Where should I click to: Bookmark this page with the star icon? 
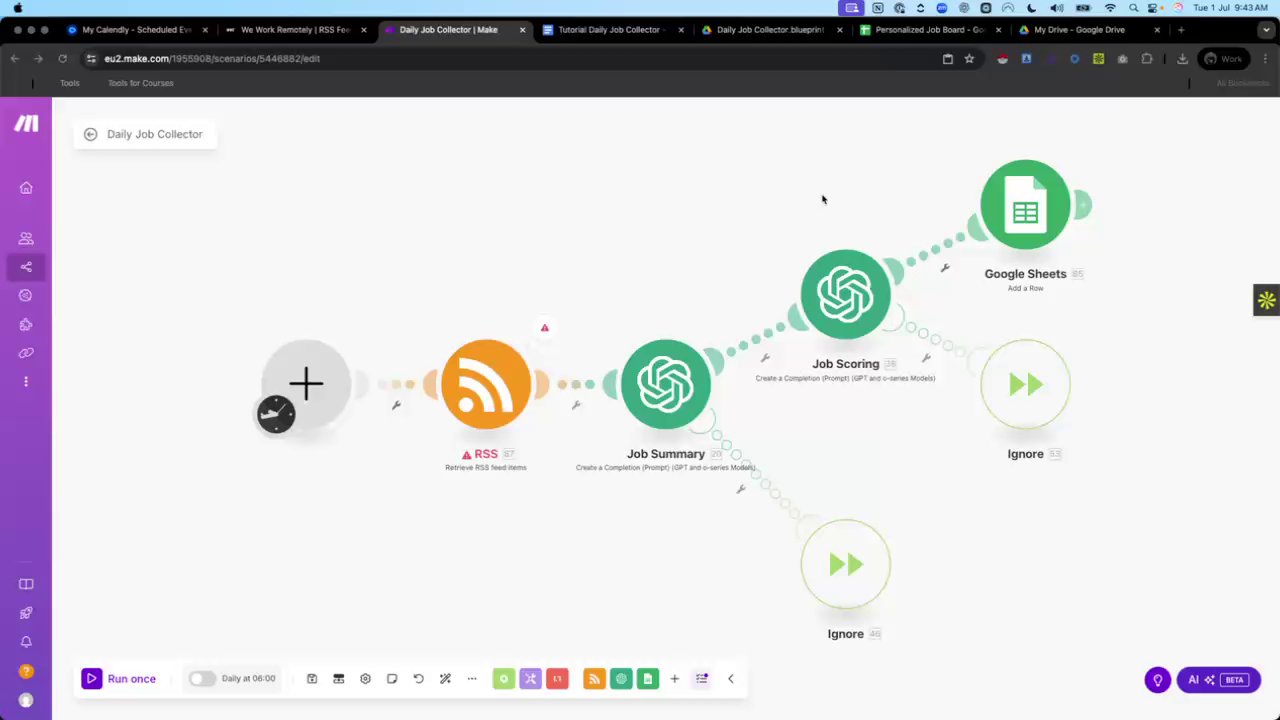point(969,59)
